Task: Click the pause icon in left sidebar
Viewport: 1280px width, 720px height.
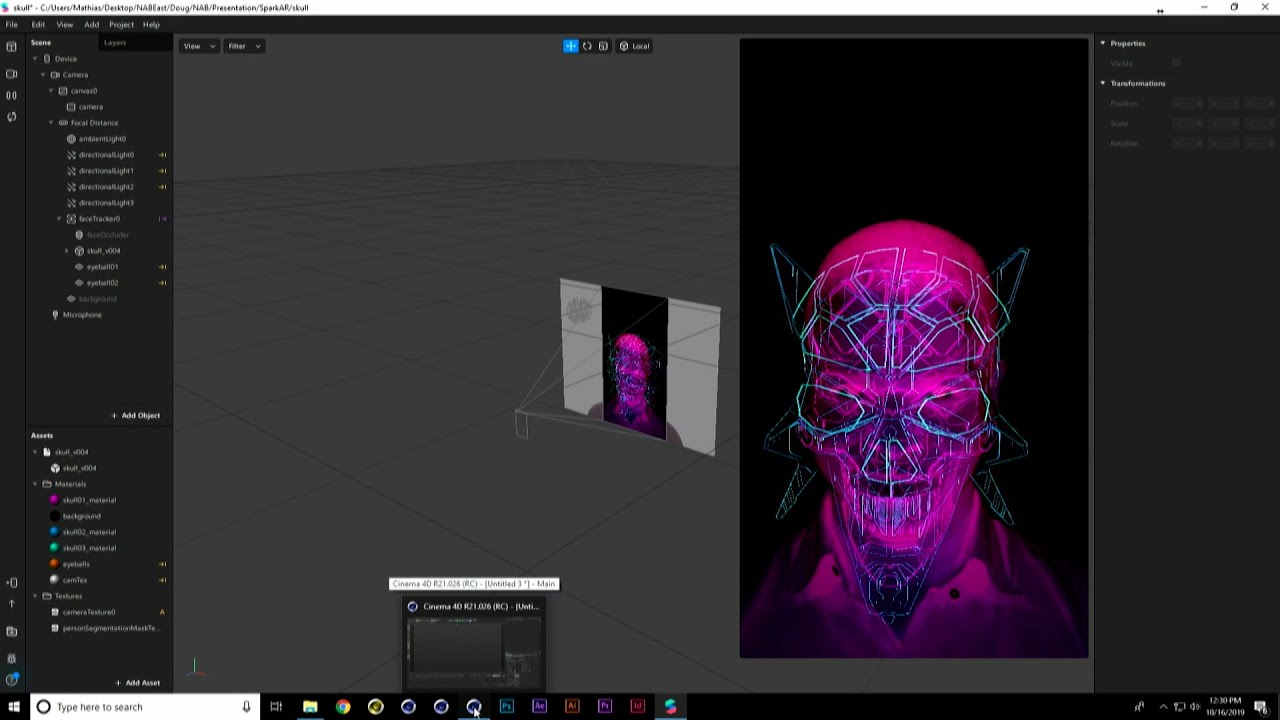Action: [x=12, y=95]
